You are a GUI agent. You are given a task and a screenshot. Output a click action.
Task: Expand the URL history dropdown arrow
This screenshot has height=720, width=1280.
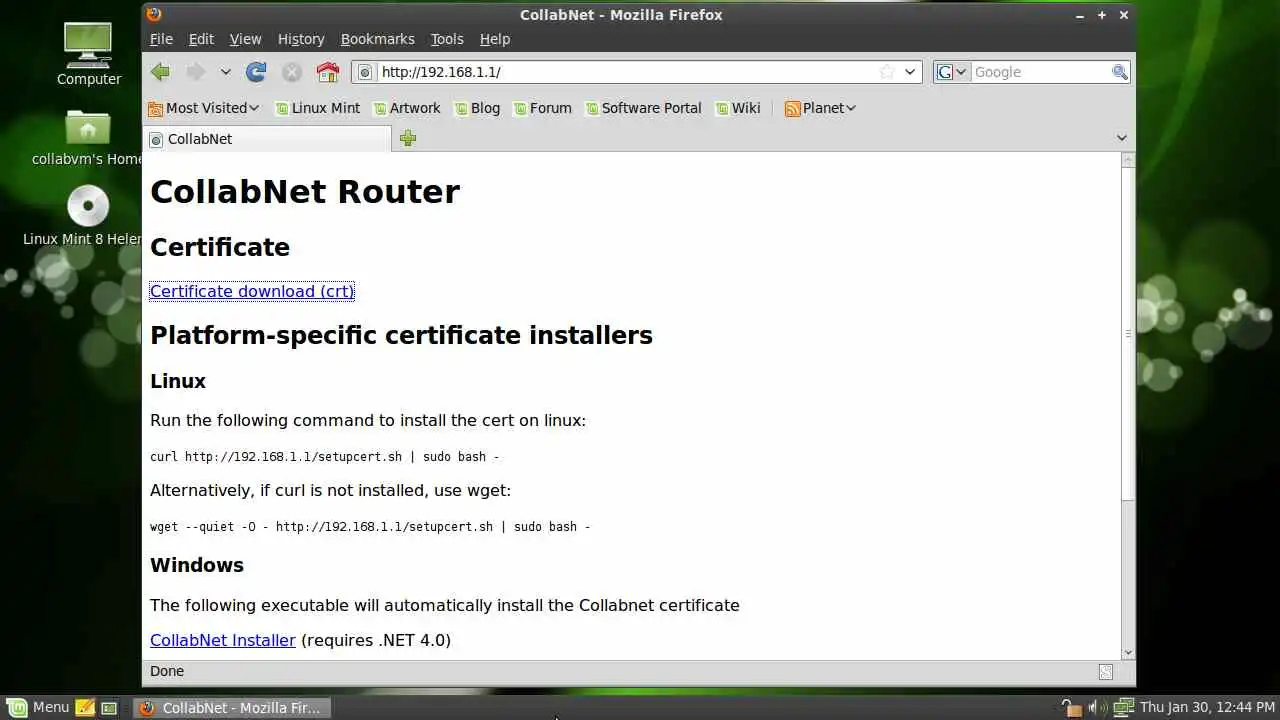click(910, 72)
